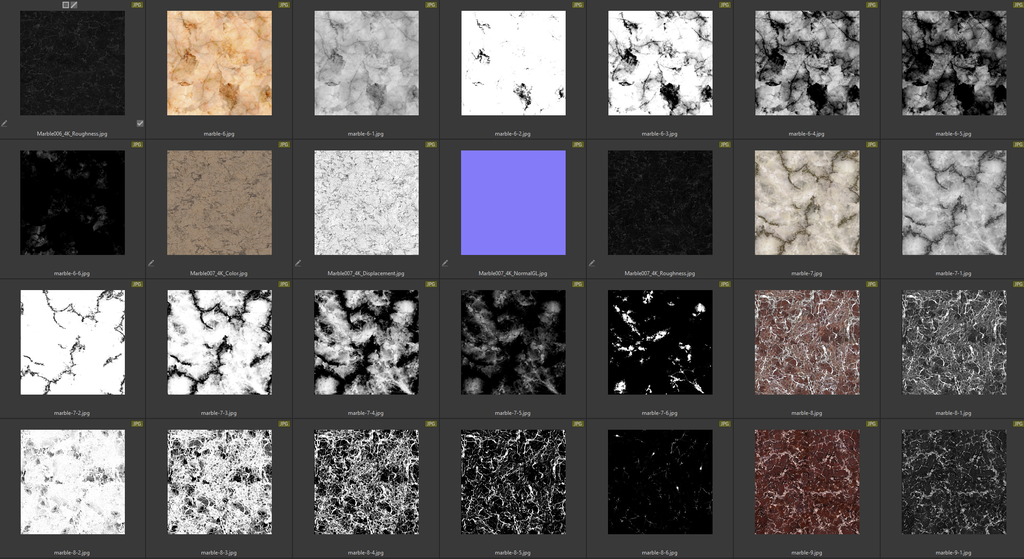Select the dark red marble-9.jpg thumbnail
This screenshot has height=559, width=1024.
[x=807, y=482]
